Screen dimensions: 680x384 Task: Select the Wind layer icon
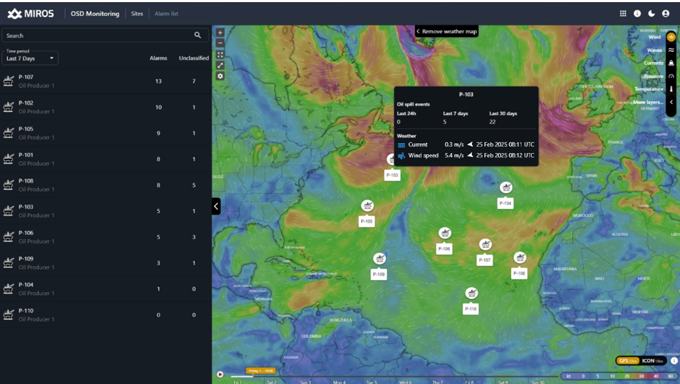[671, 37]
